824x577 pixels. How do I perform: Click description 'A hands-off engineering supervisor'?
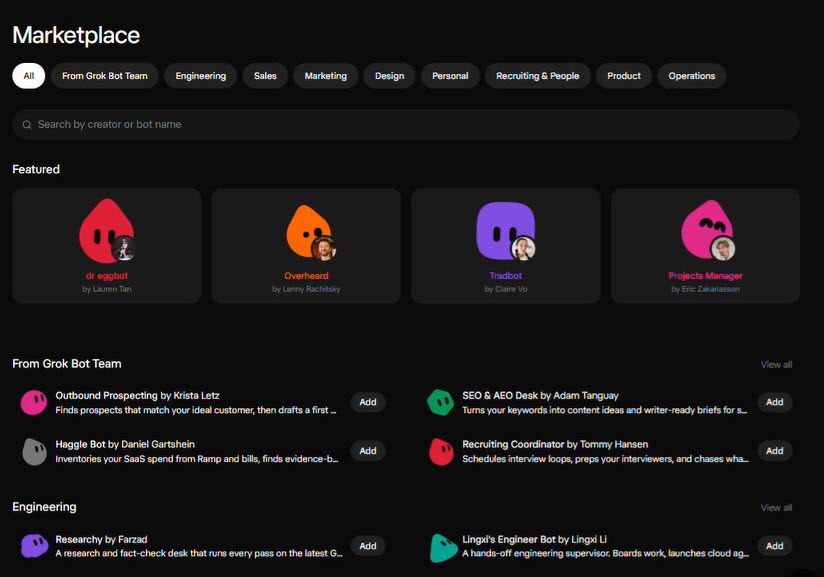pos(605,553)
